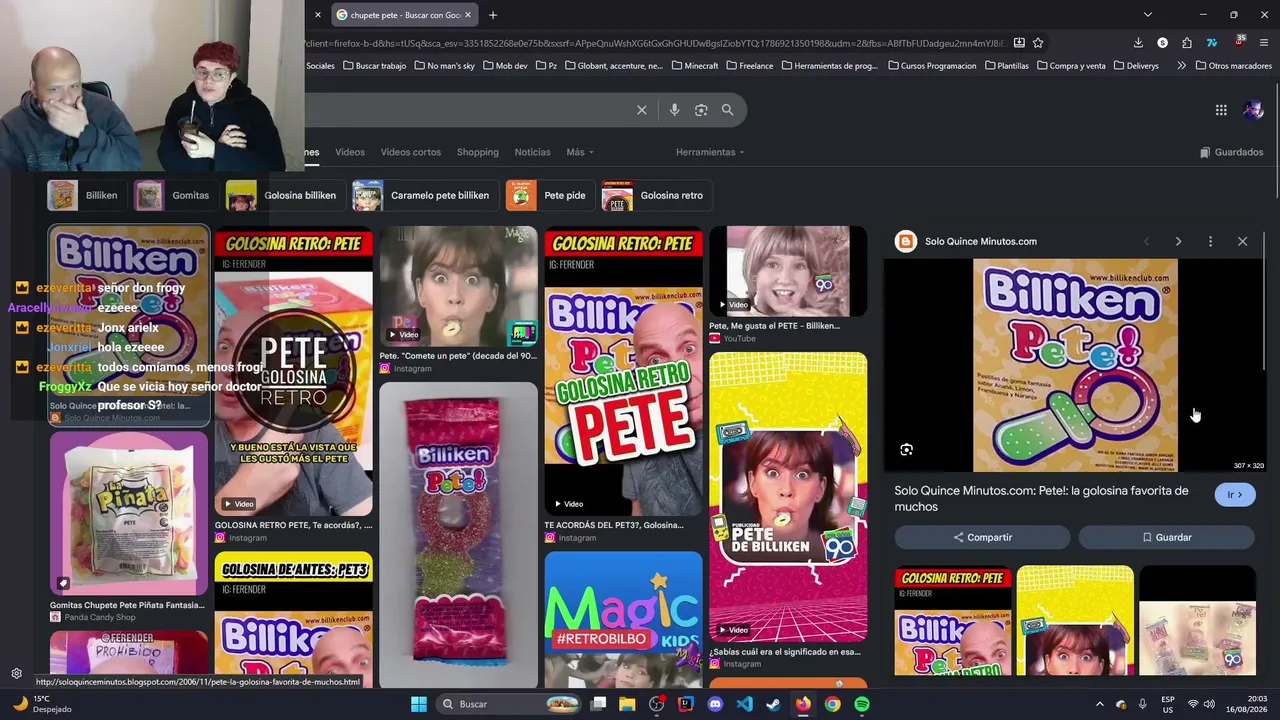This screenshot has width=1280, height=720.
Task: Open Visual Studio Code from the taskbar
Action: coord(744,704)
